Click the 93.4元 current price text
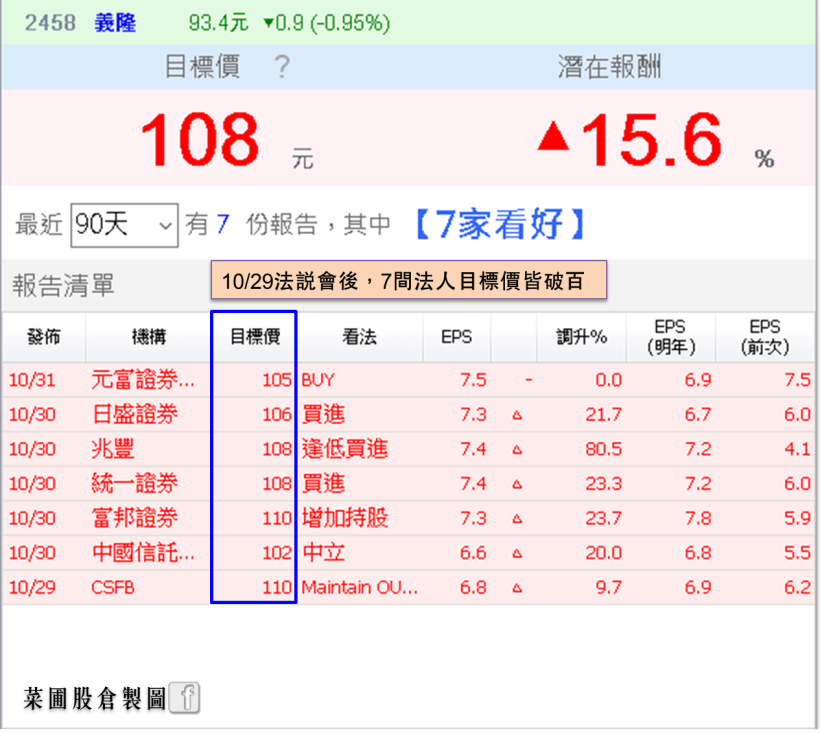The image size is (820, 733). (x=219, y=23)
